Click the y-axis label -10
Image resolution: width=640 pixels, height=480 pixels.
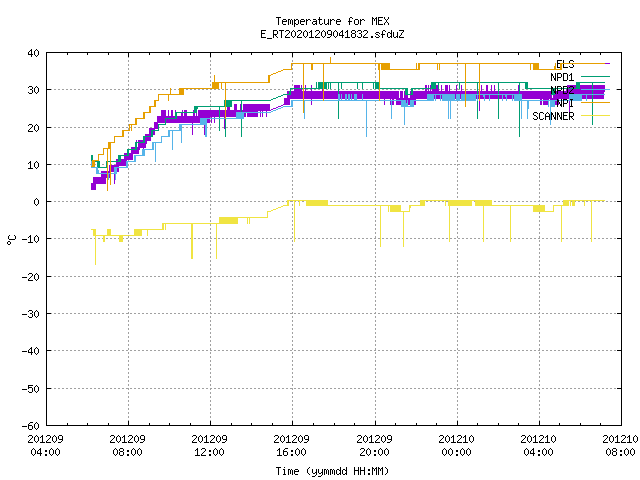click(x=31, y=239)
